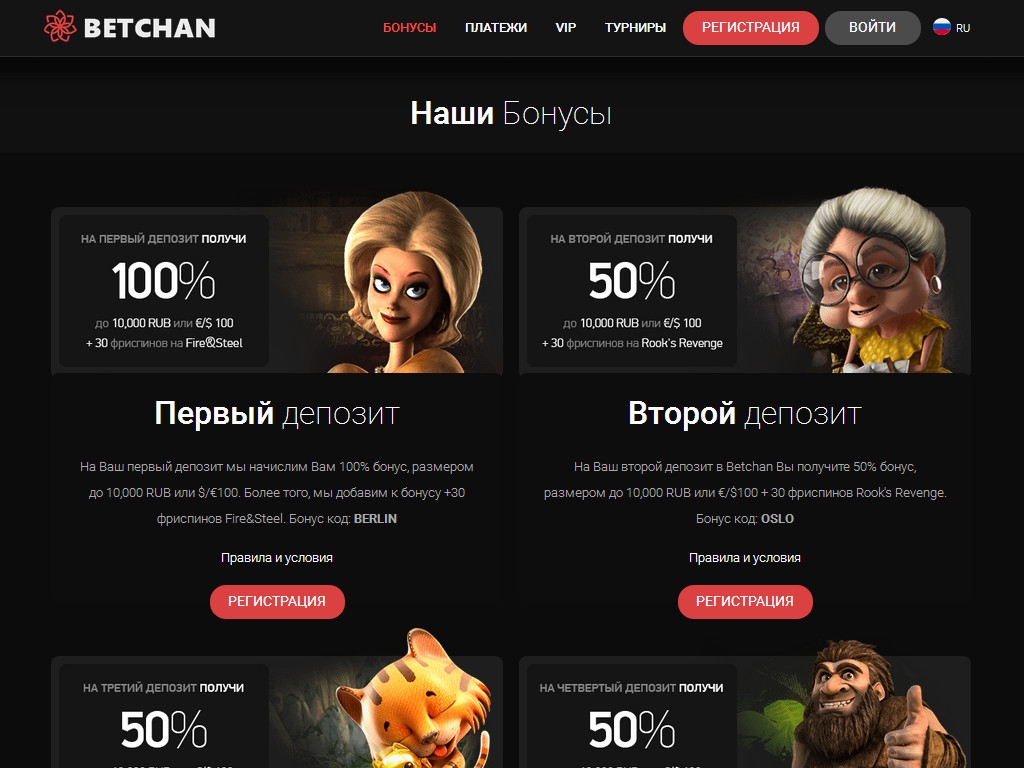Click the header РЕГИСТРАЦИЯ button
The image size is (1024, 768).
coord(750,27)
